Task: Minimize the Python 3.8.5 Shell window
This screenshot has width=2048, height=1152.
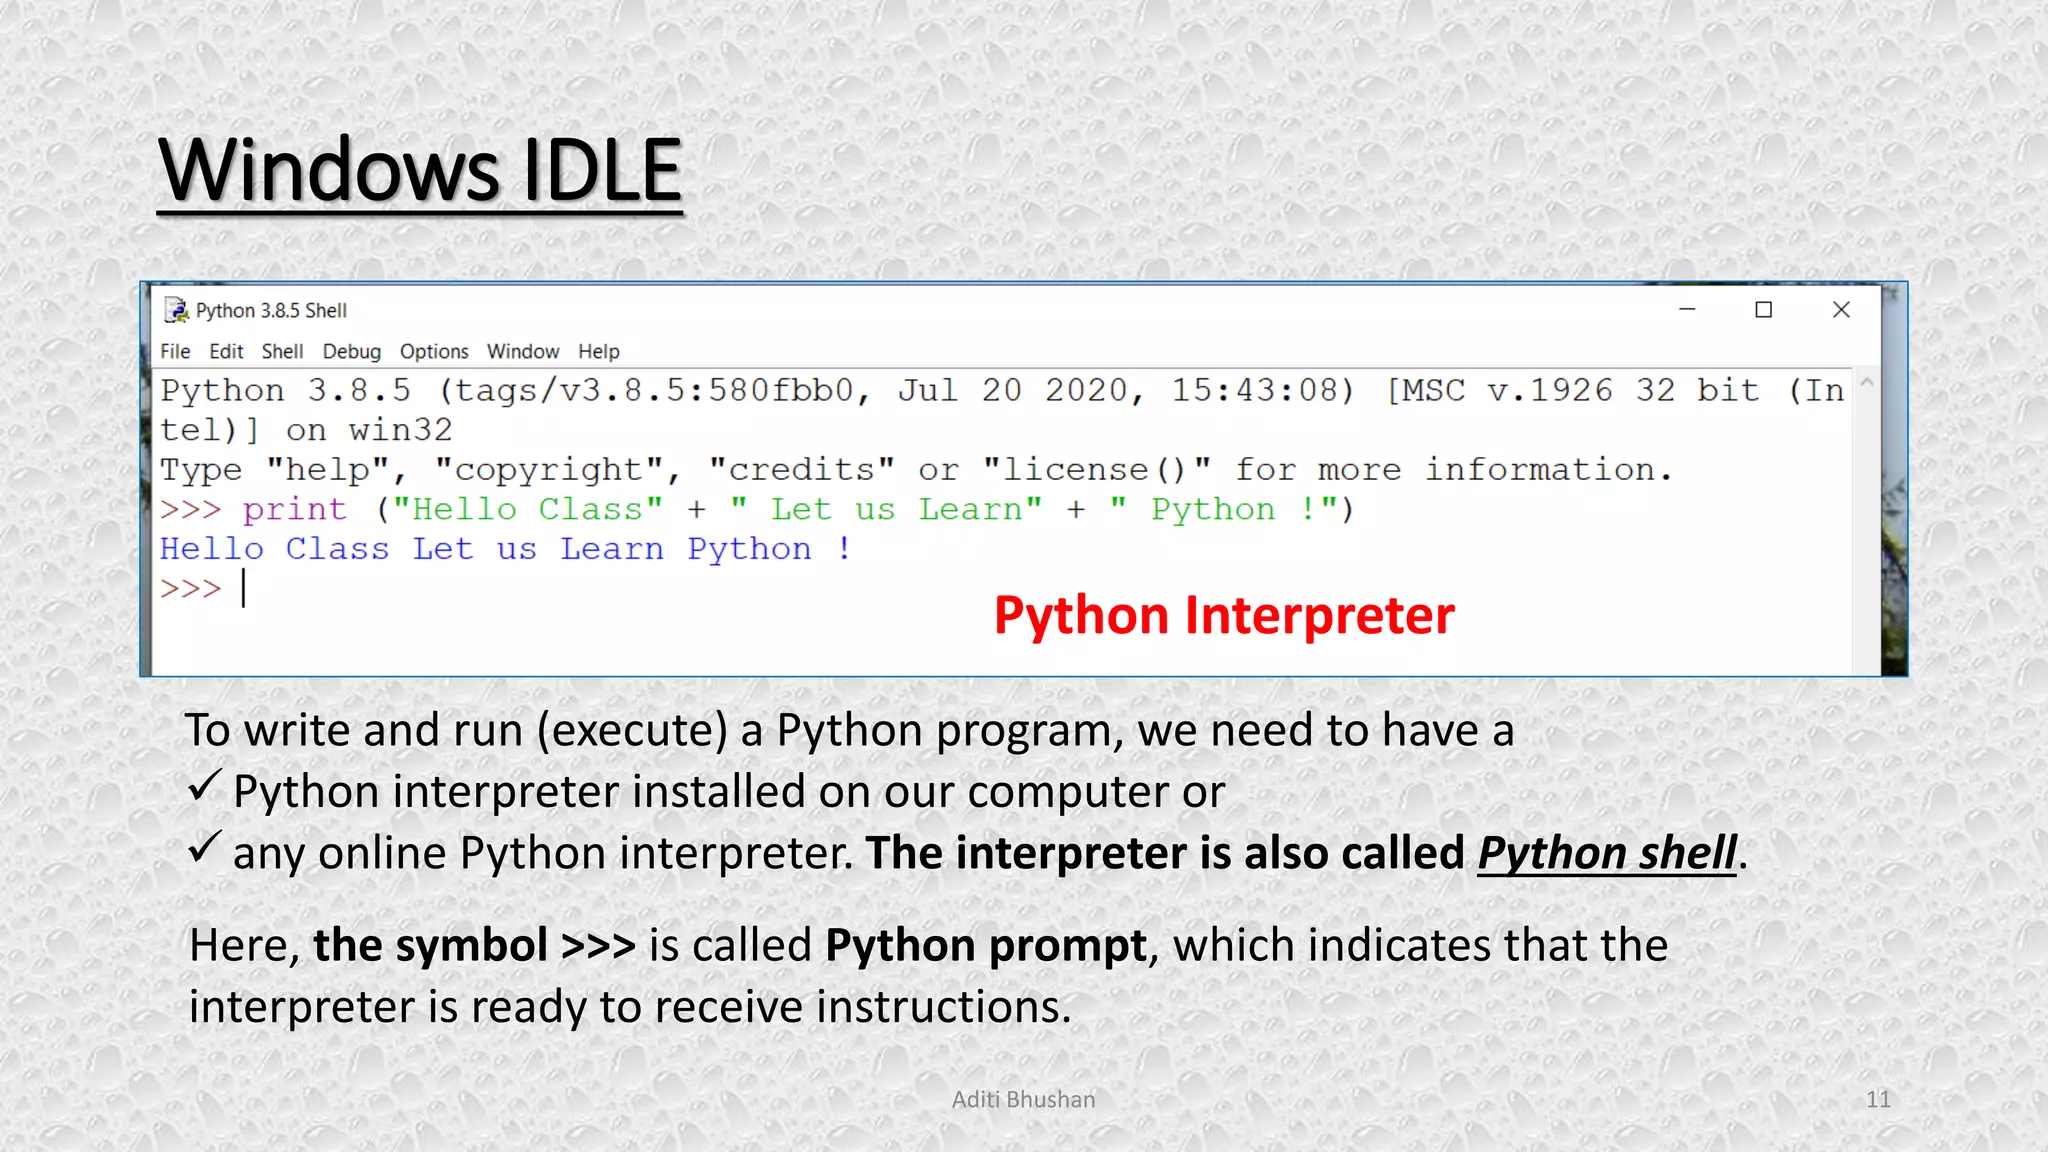Action: [1687, 310]
